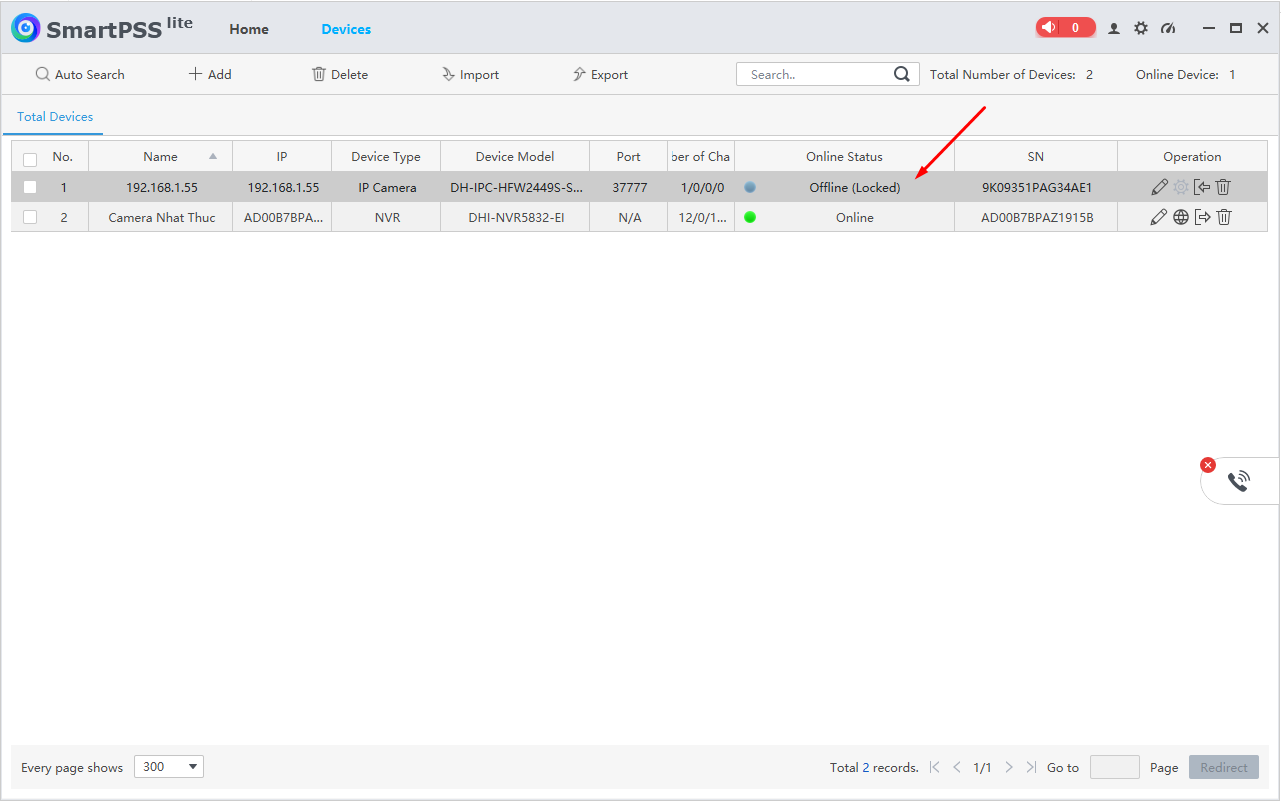Switch to the Devices tab
The image size is (1281, 803).
(x=346, y=29)
